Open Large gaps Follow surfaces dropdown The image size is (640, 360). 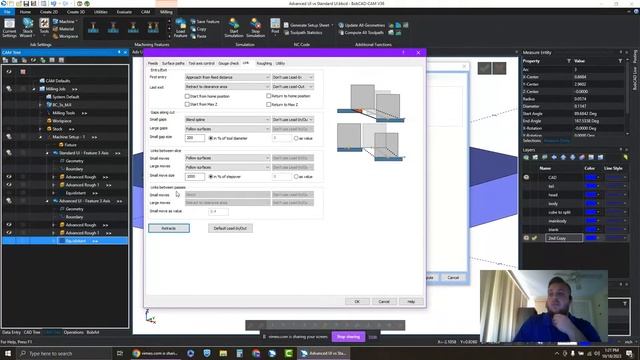click(x=227, y=129)
